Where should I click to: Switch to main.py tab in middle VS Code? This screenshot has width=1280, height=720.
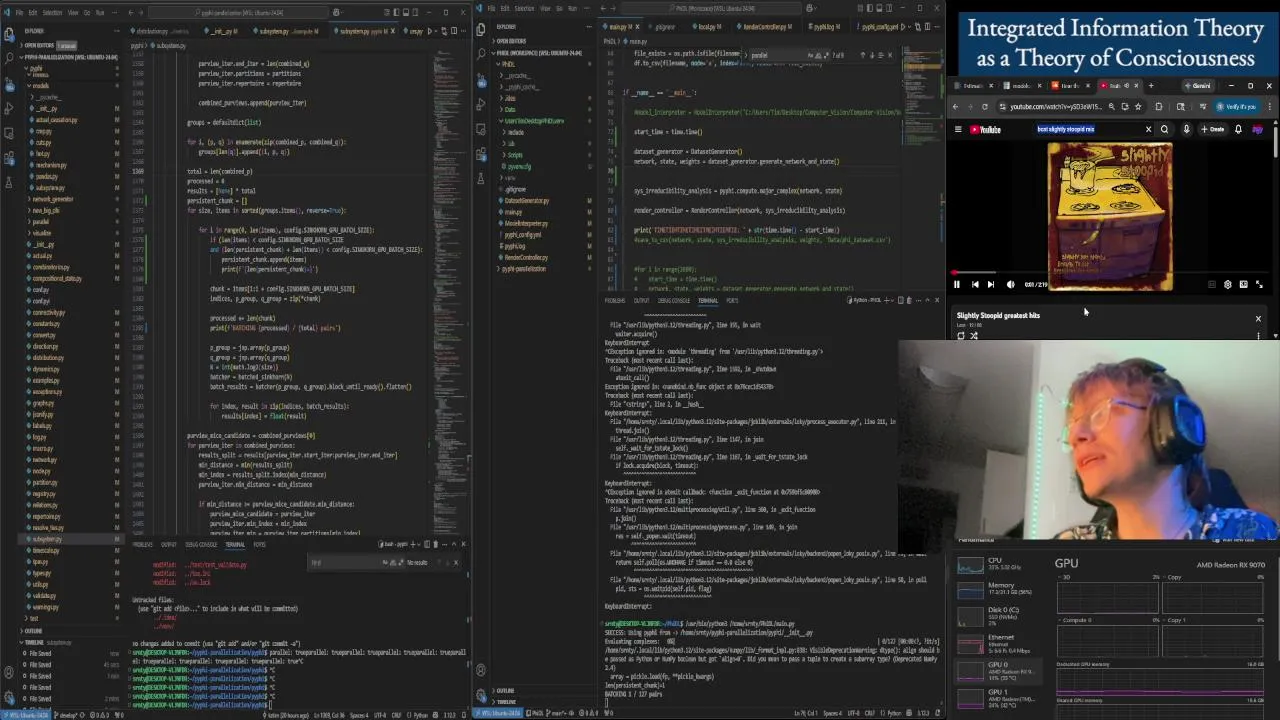pos(620,27)
